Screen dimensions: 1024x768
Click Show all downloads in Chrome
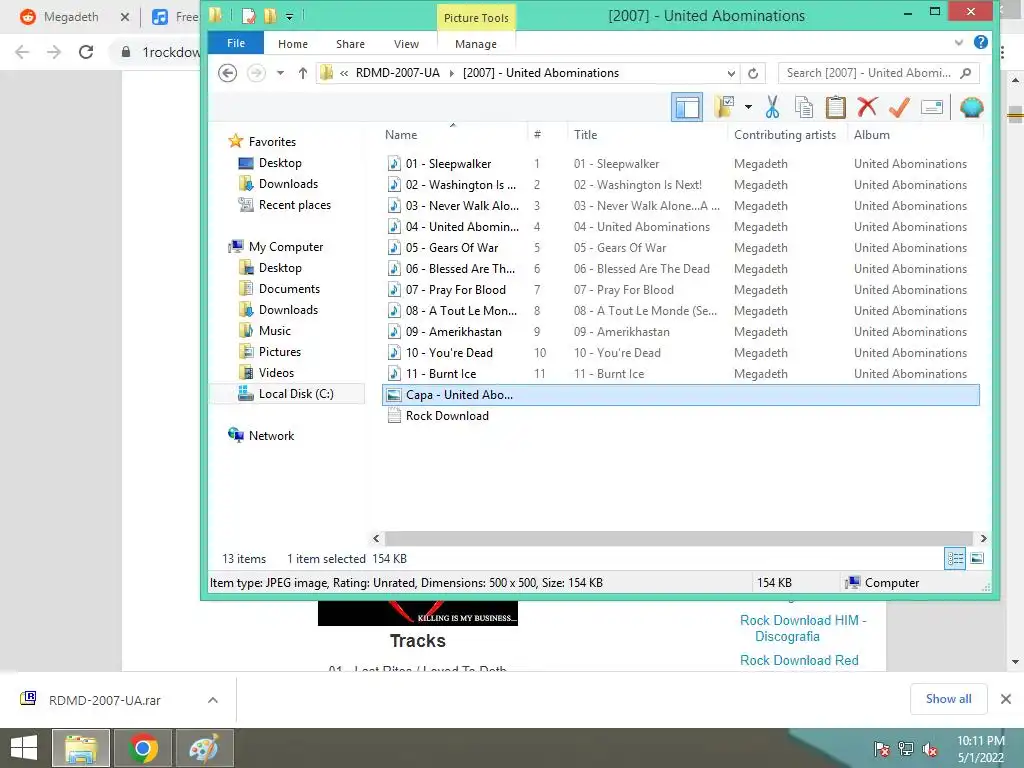tap(948, 699)
